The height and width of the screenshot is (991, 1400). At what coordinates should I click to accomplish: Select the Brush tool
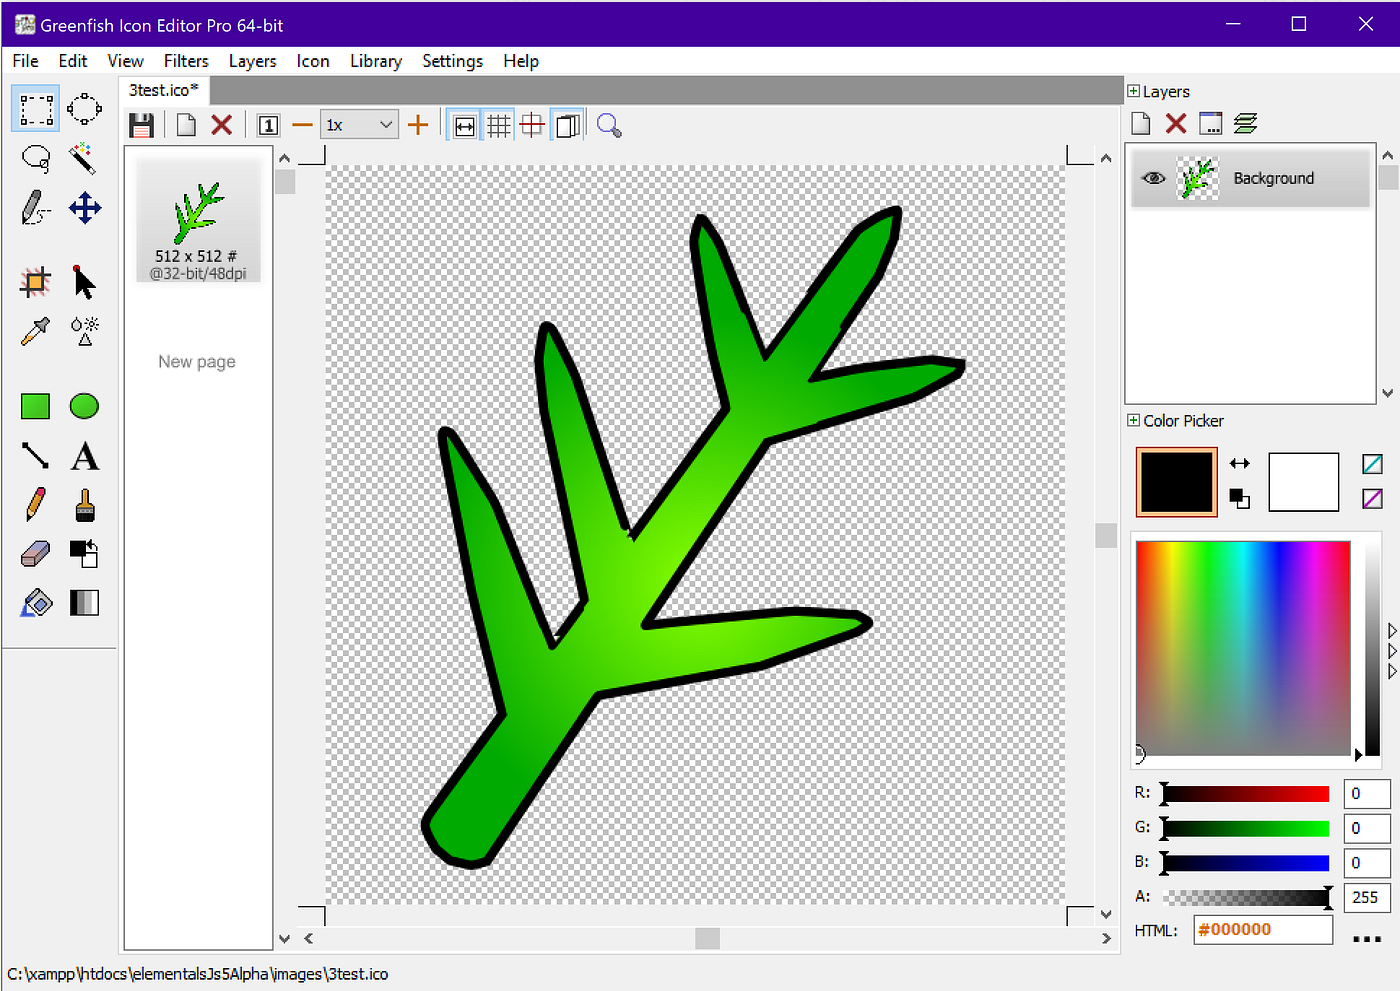click(x=85, y=505)
